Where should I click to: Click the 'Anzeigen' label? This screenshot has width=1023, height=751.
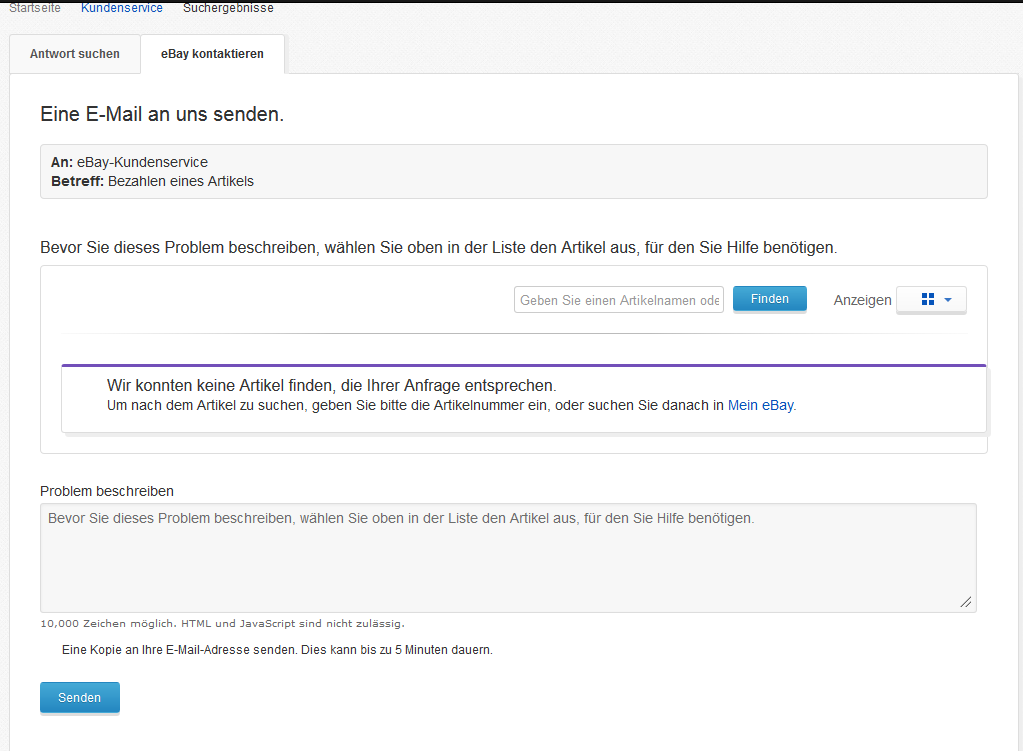(x=863, y=300)
